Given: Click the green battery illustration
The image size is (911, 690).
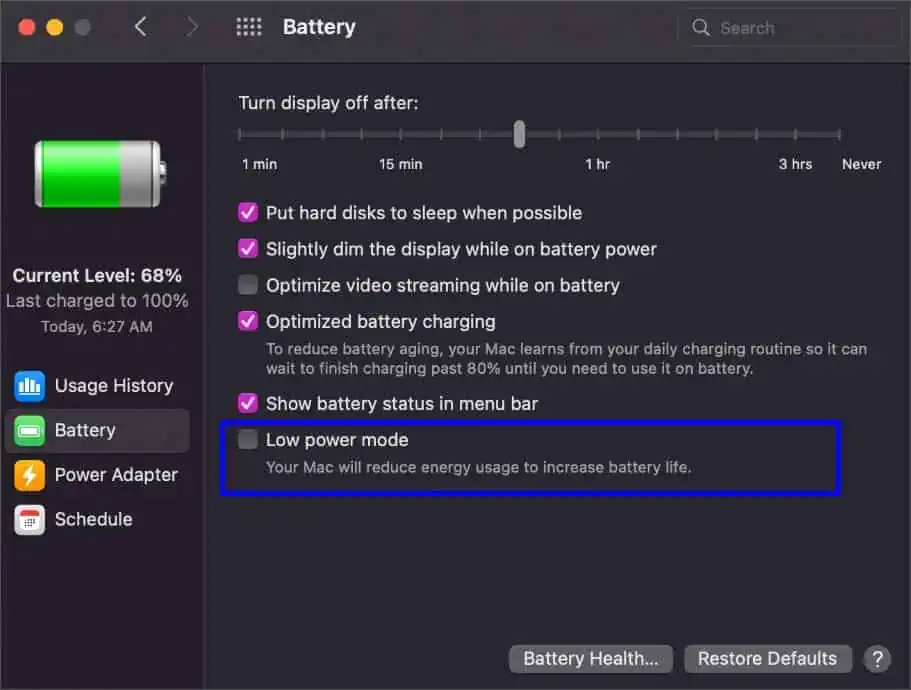Looking at the screenshot, I should click(97, 172).
